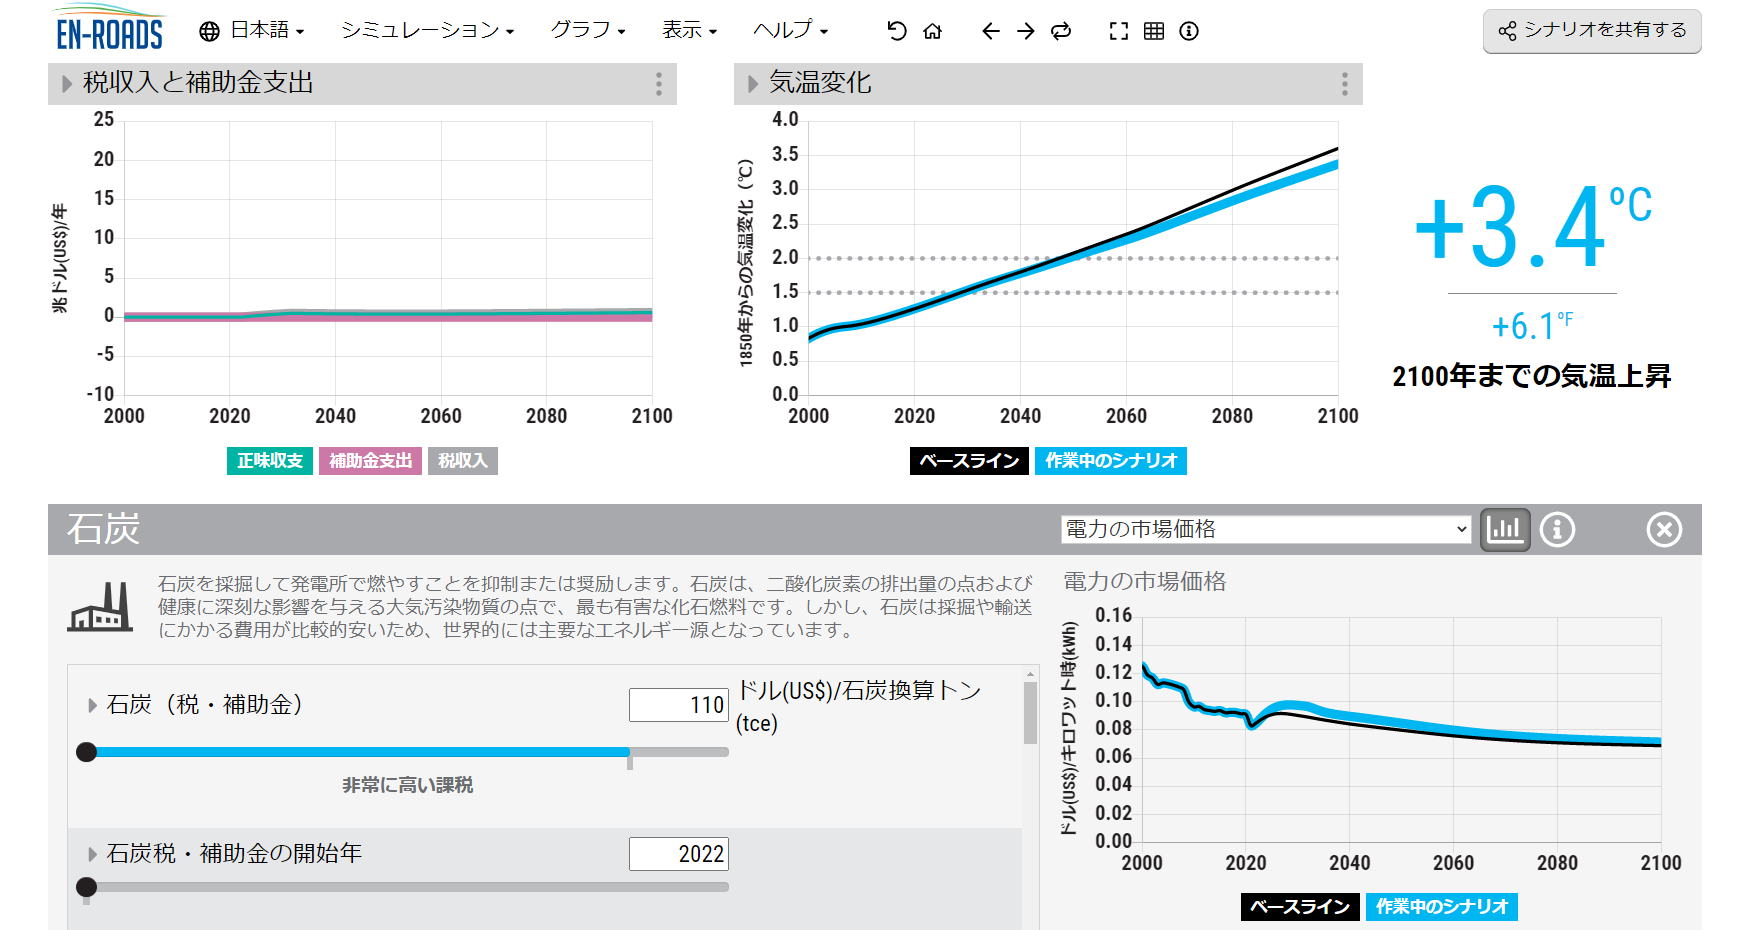Open the ヘルプ menu

point(788,31)
